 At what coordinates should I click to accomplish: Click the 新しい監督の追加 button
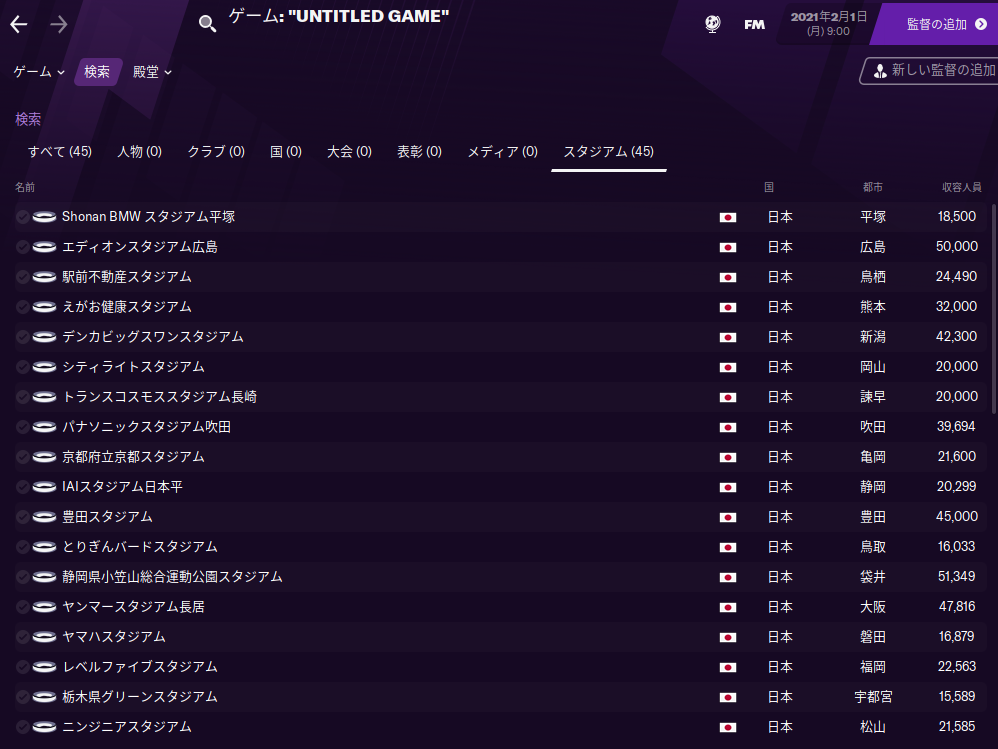930,71
